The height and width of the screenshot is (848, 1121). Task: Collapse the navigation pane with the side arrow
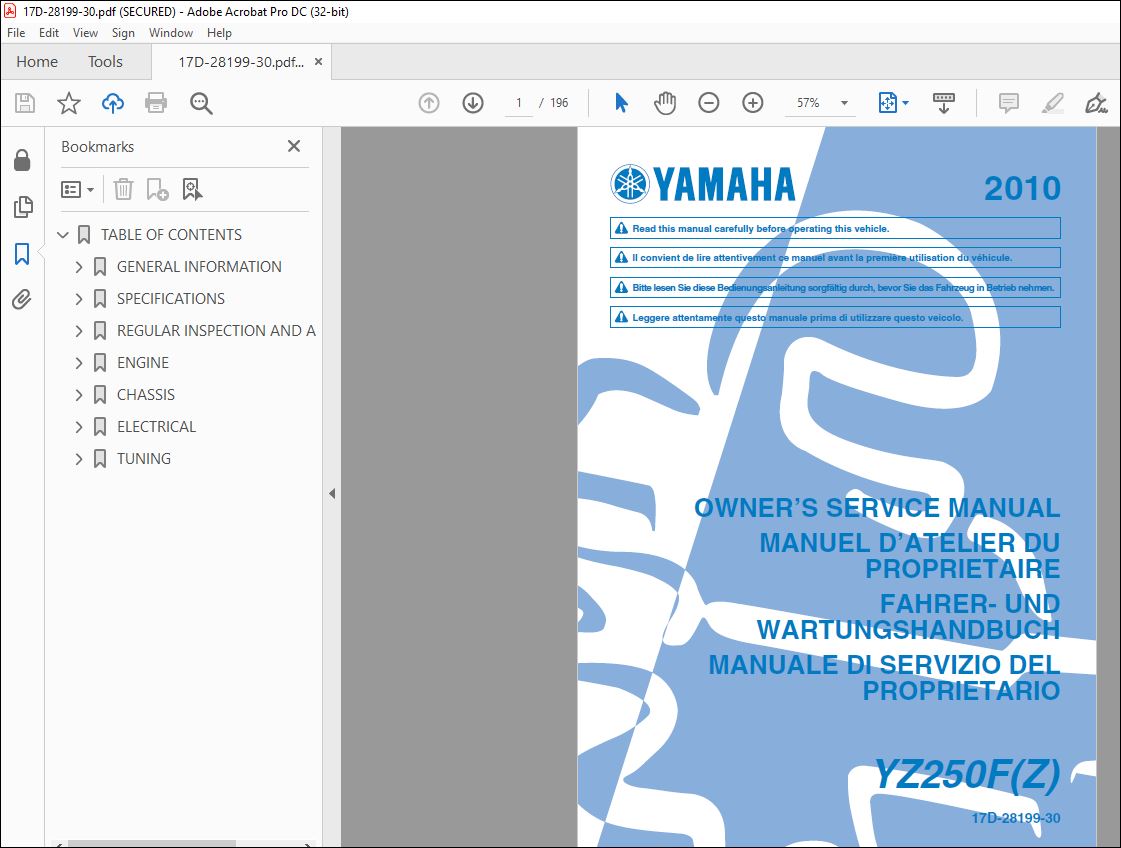coord(332,493)
